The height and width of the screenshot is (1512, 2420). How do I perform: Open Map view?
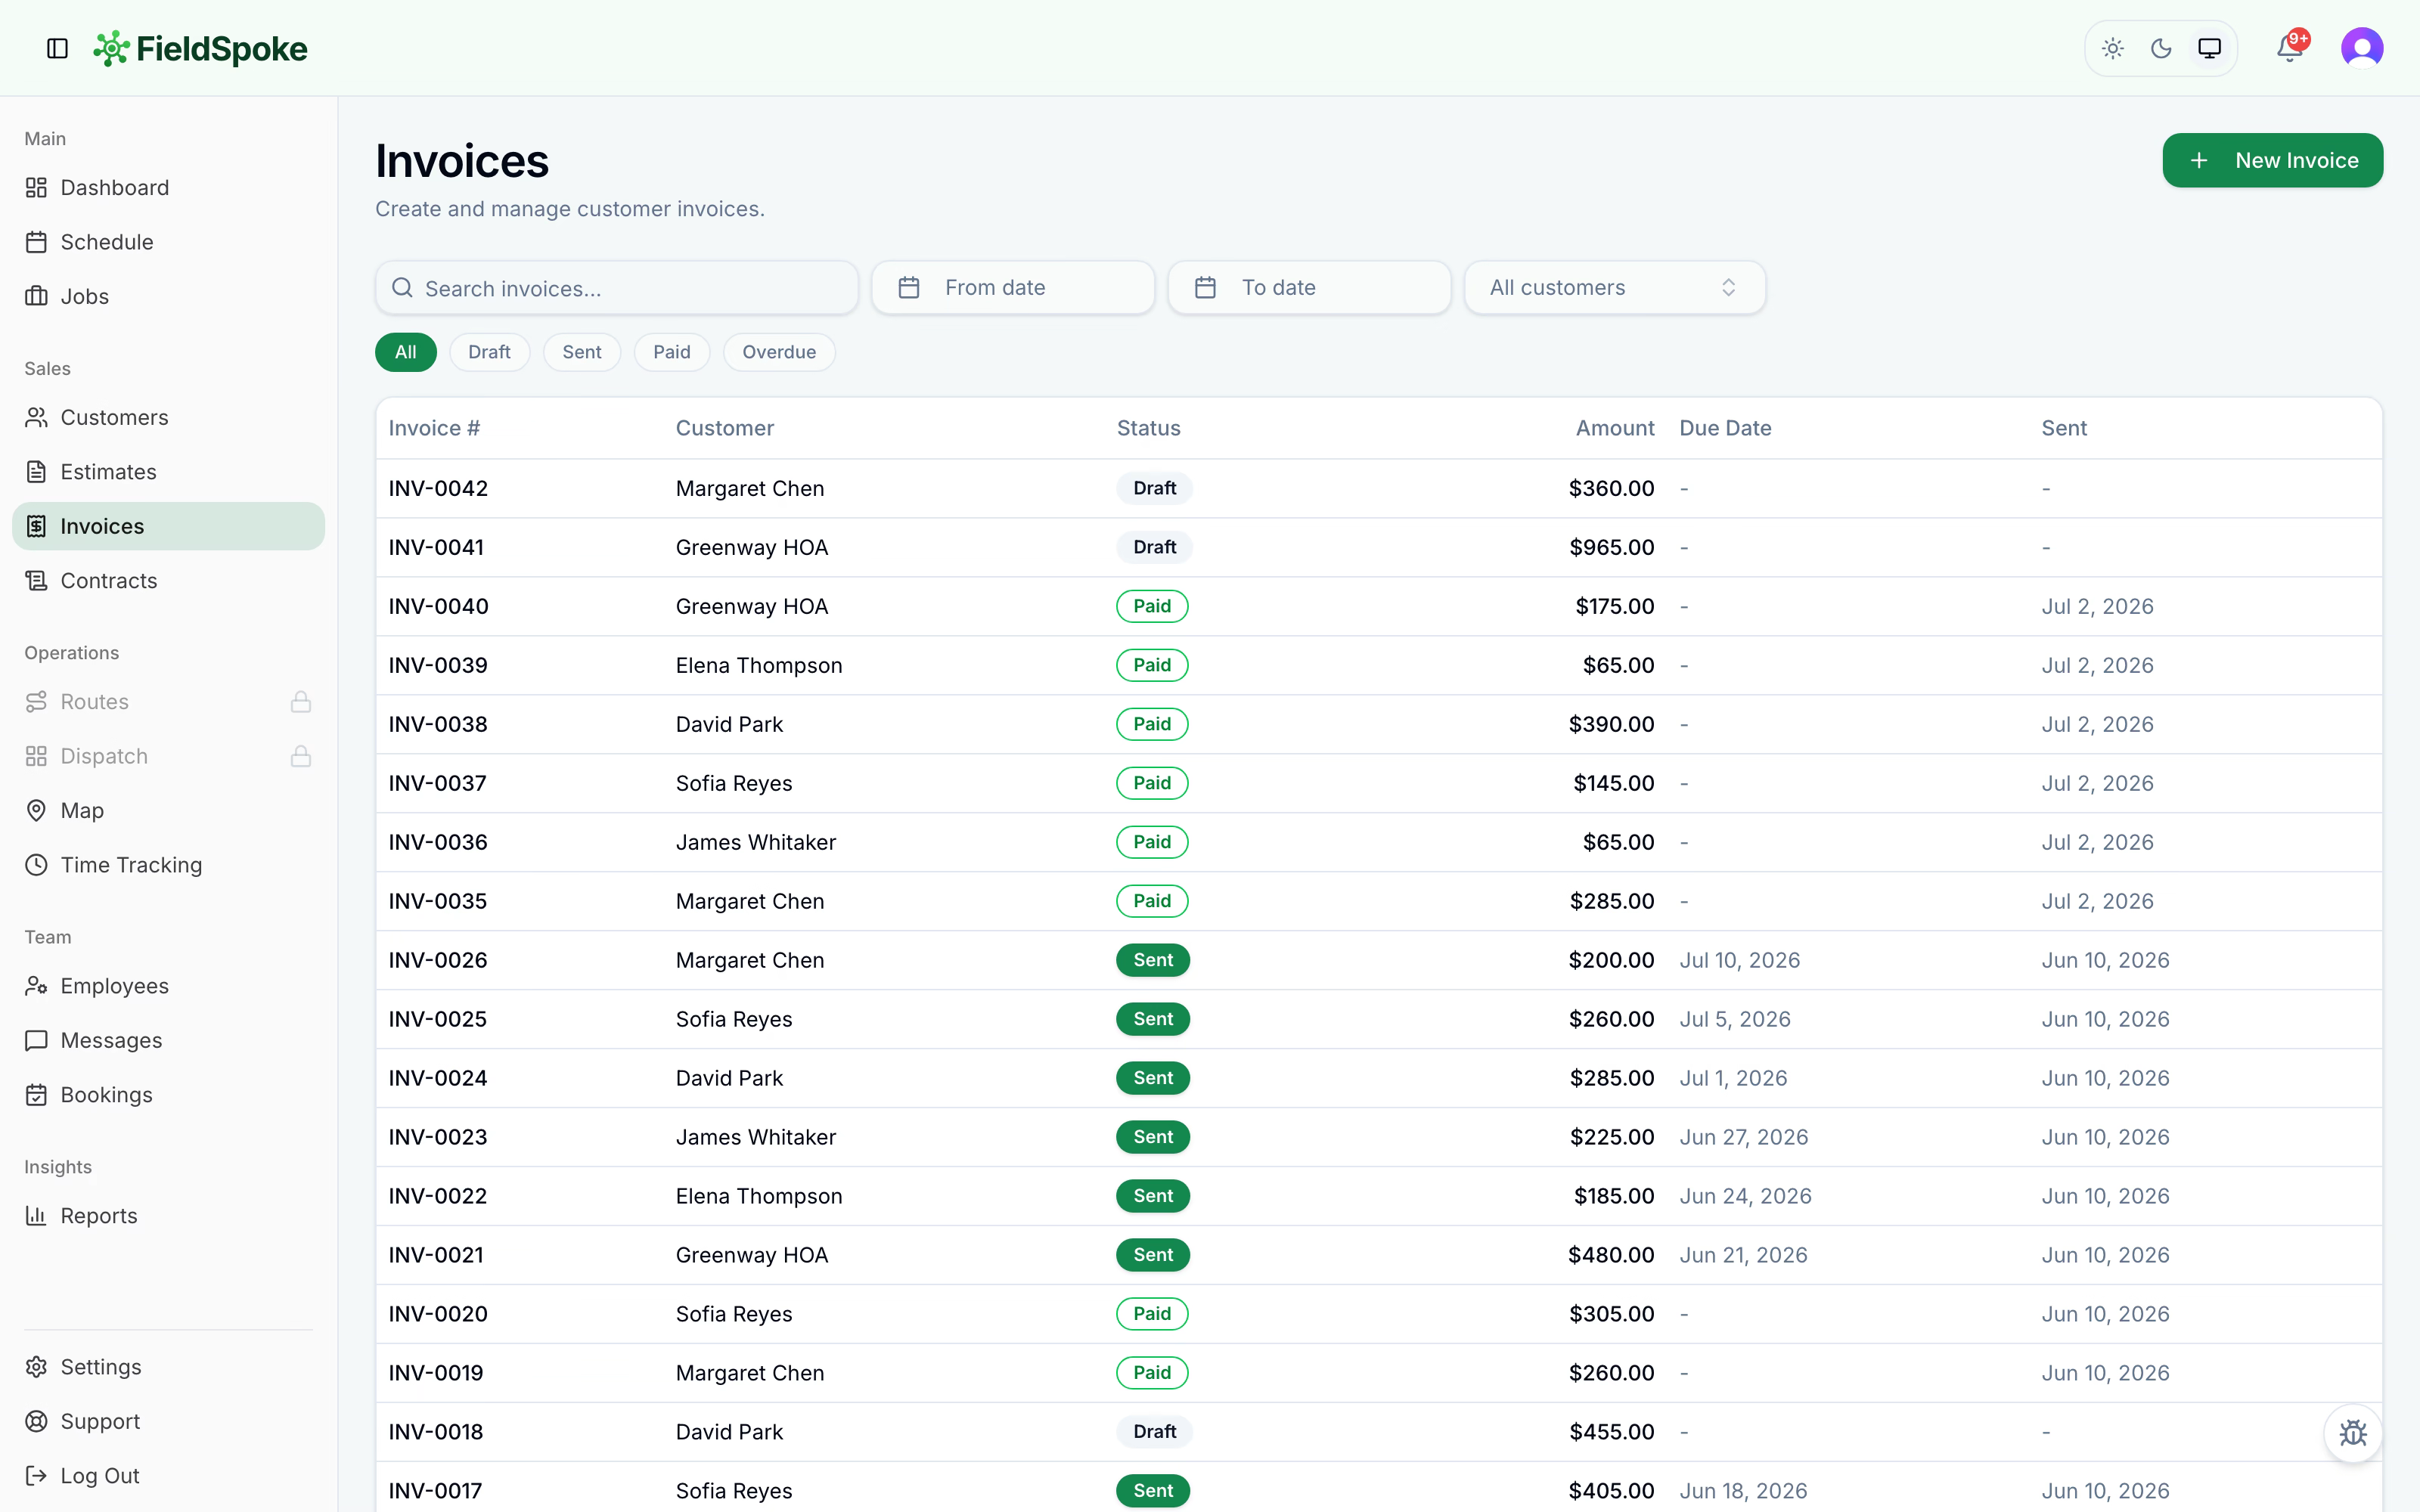tap(168, 811)
